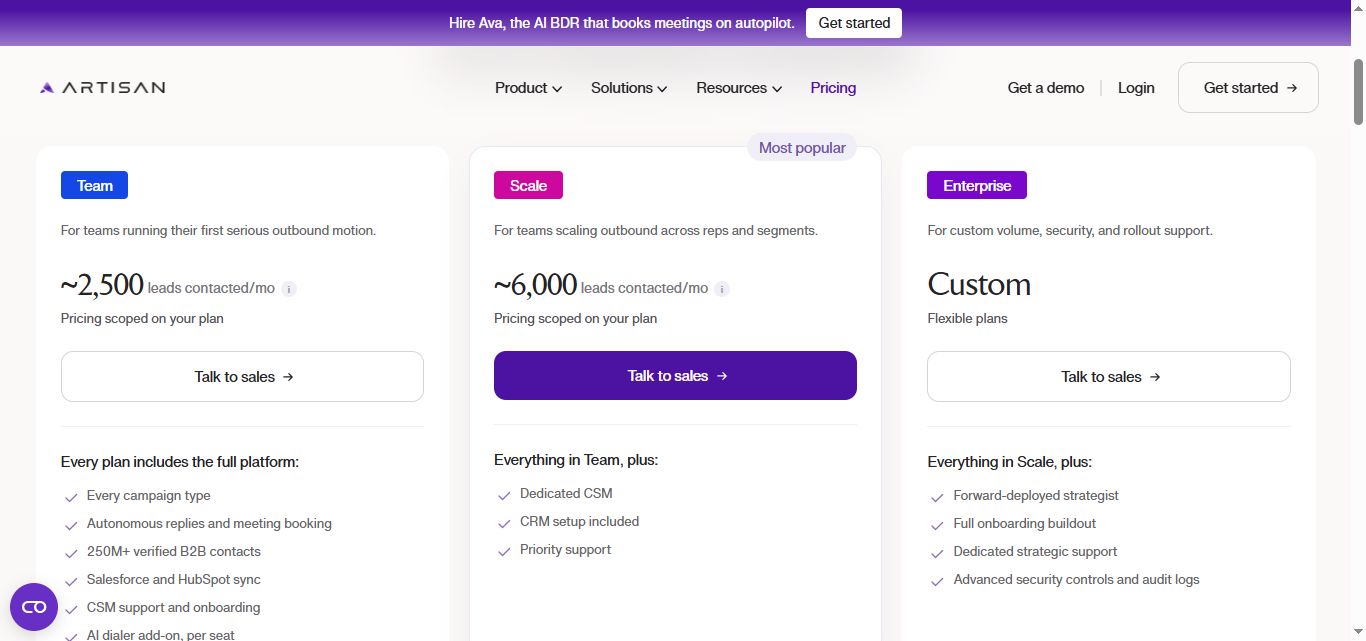
Task: Click info icon next to ~6,000 leads
Action: click(x=722, y=289)
